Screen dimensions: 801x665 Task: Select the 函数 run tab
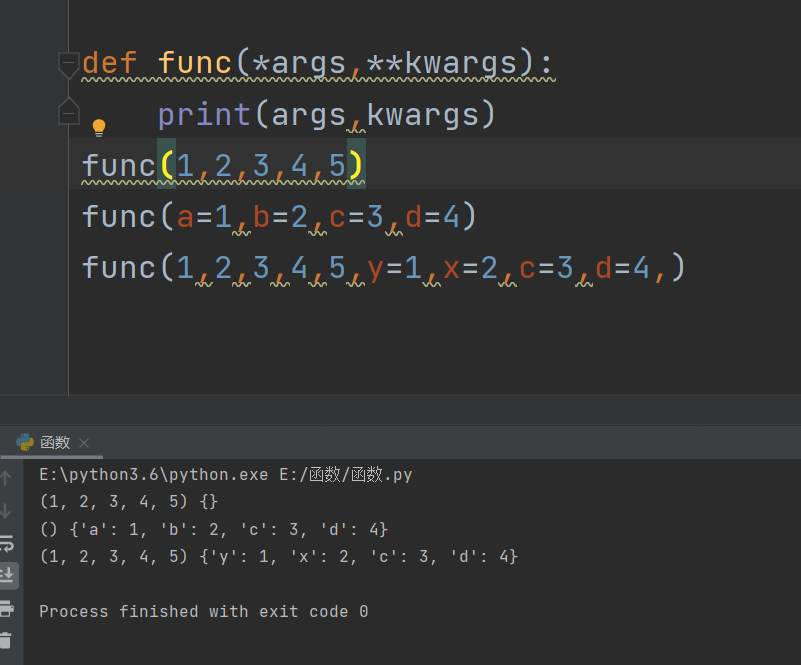coord(52,442)
